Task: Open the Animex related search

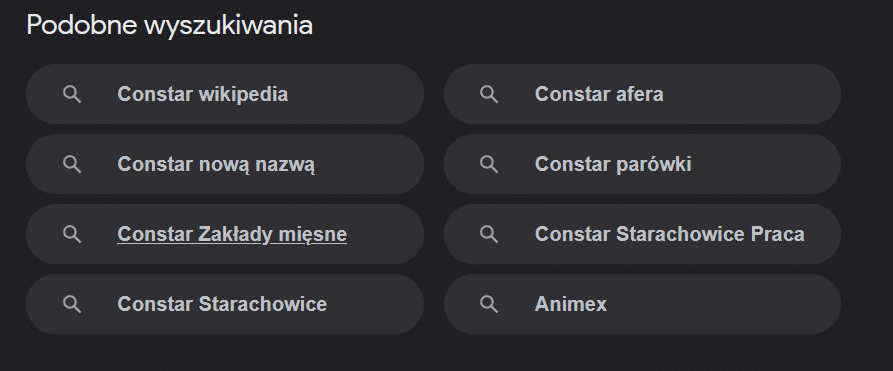Action: point(571,304)
